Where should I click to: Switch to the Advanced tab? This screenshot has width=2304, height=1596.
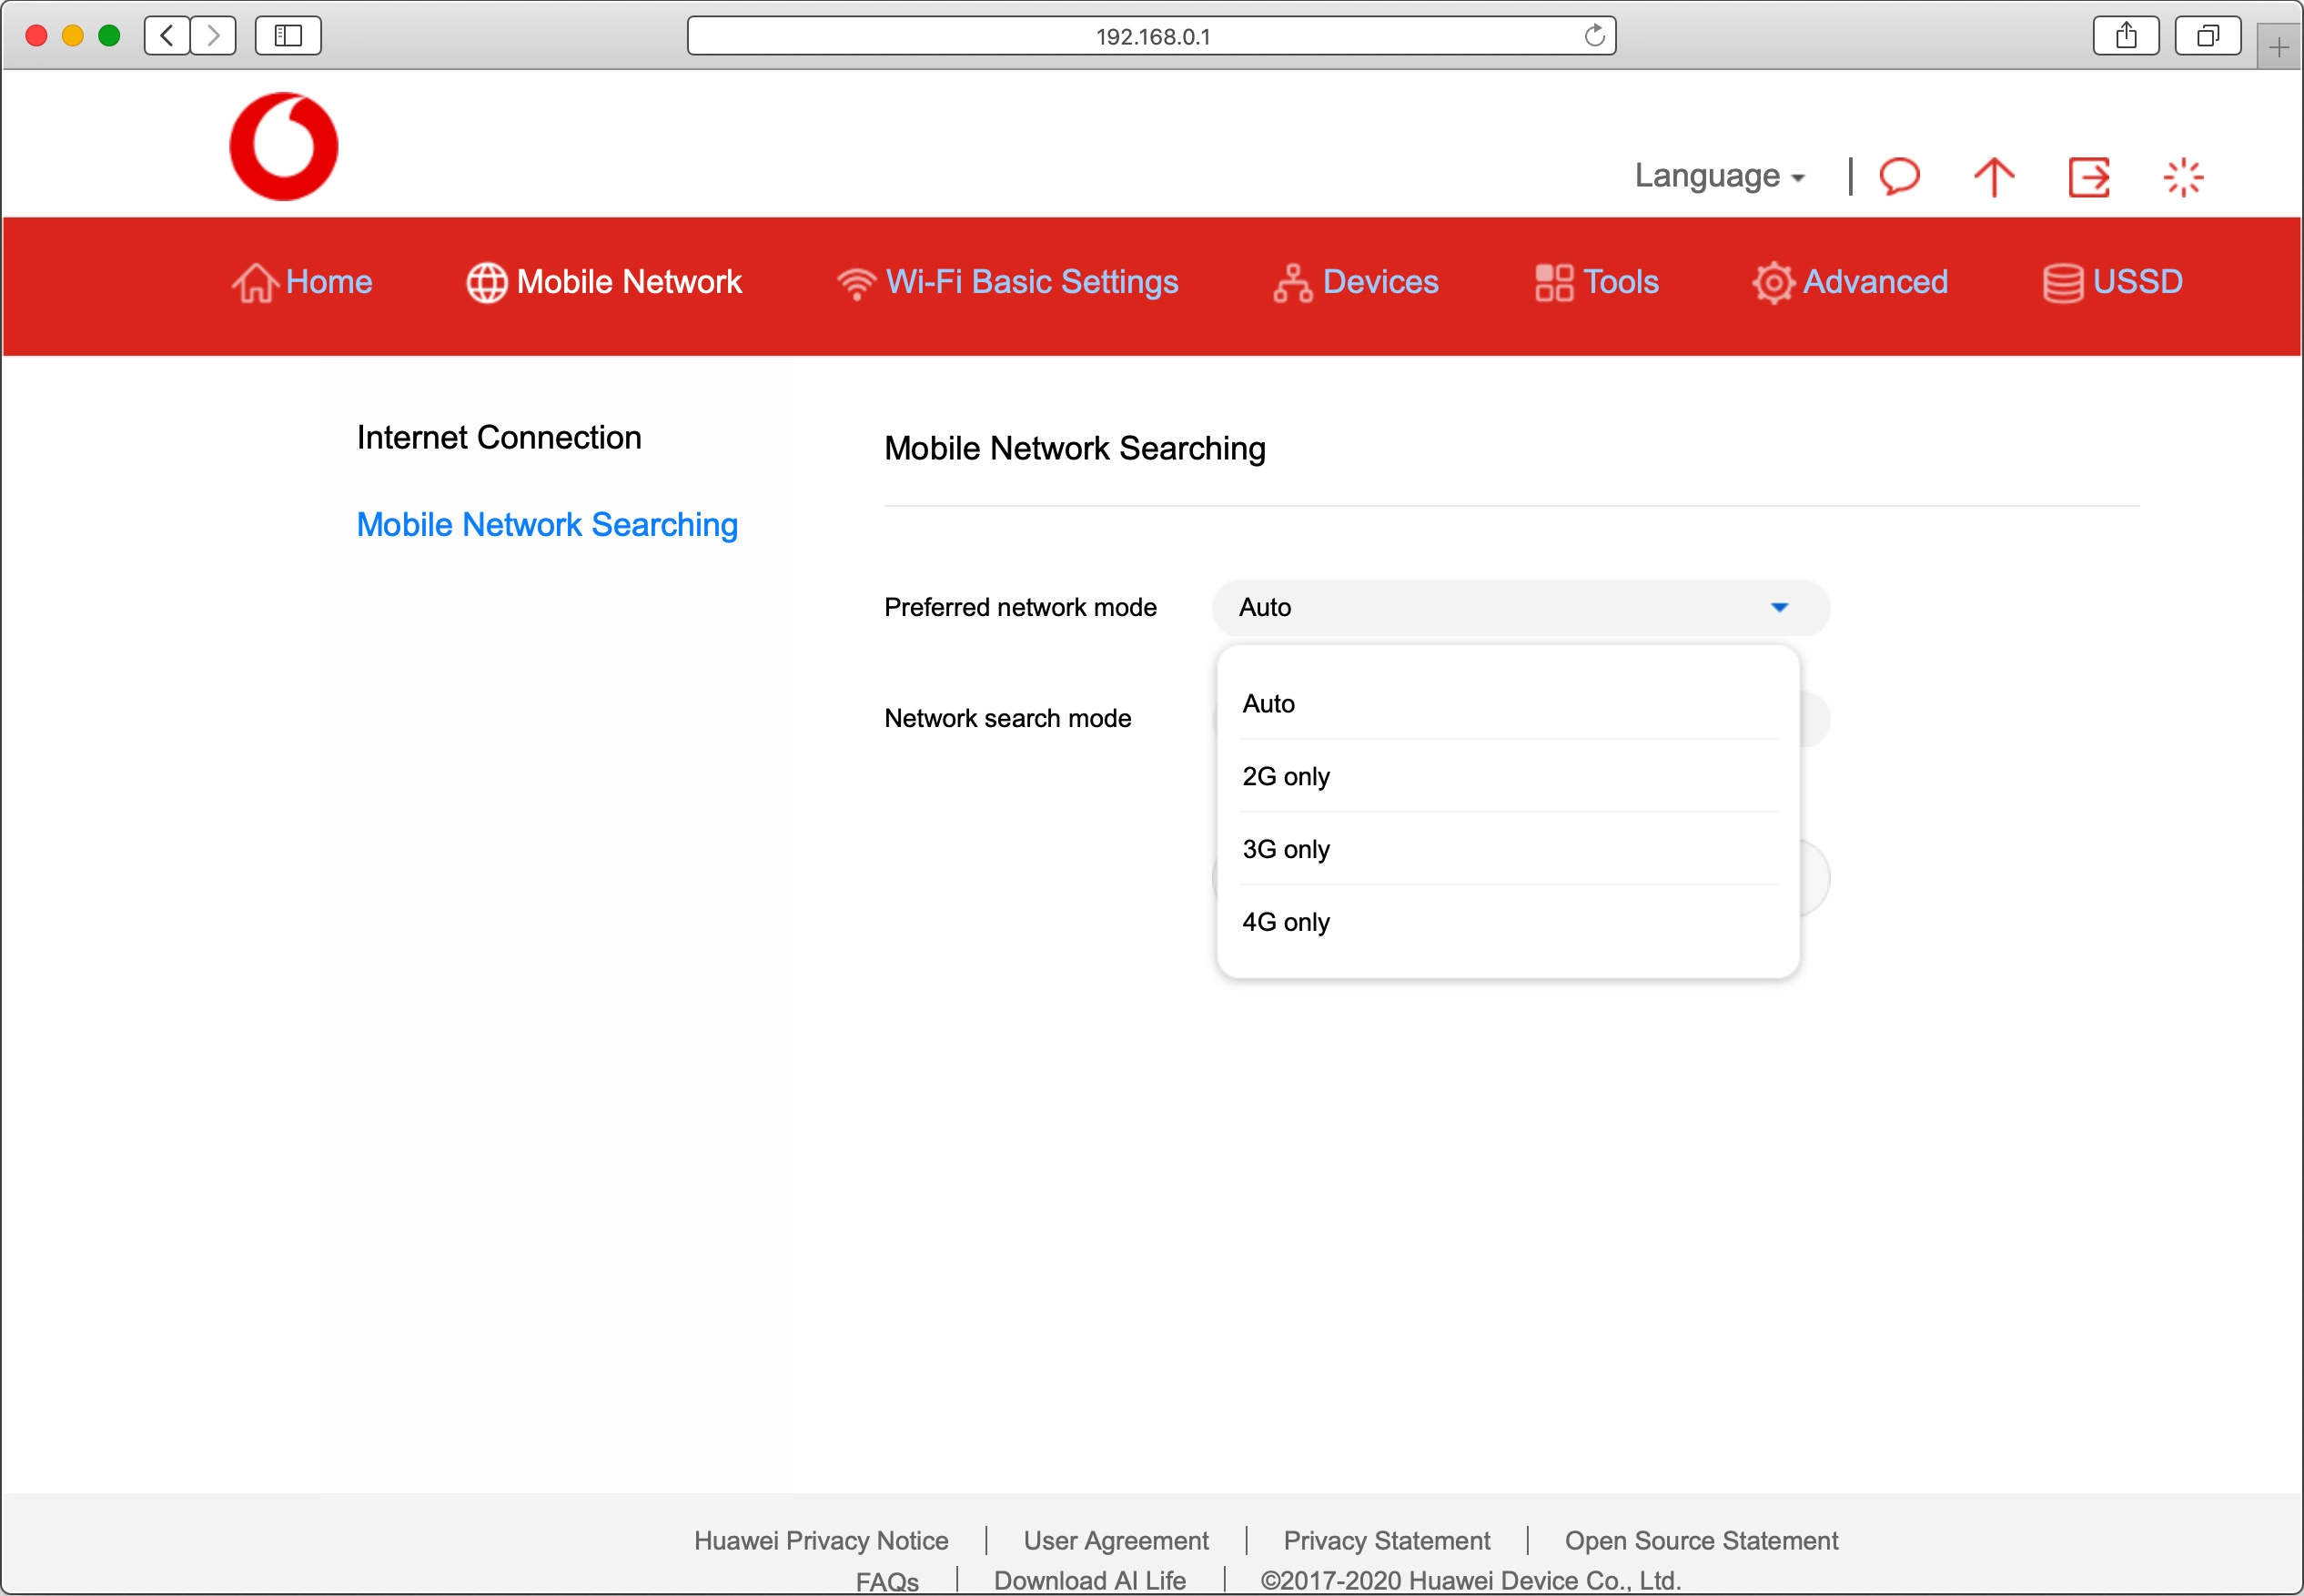(1850, 282)
